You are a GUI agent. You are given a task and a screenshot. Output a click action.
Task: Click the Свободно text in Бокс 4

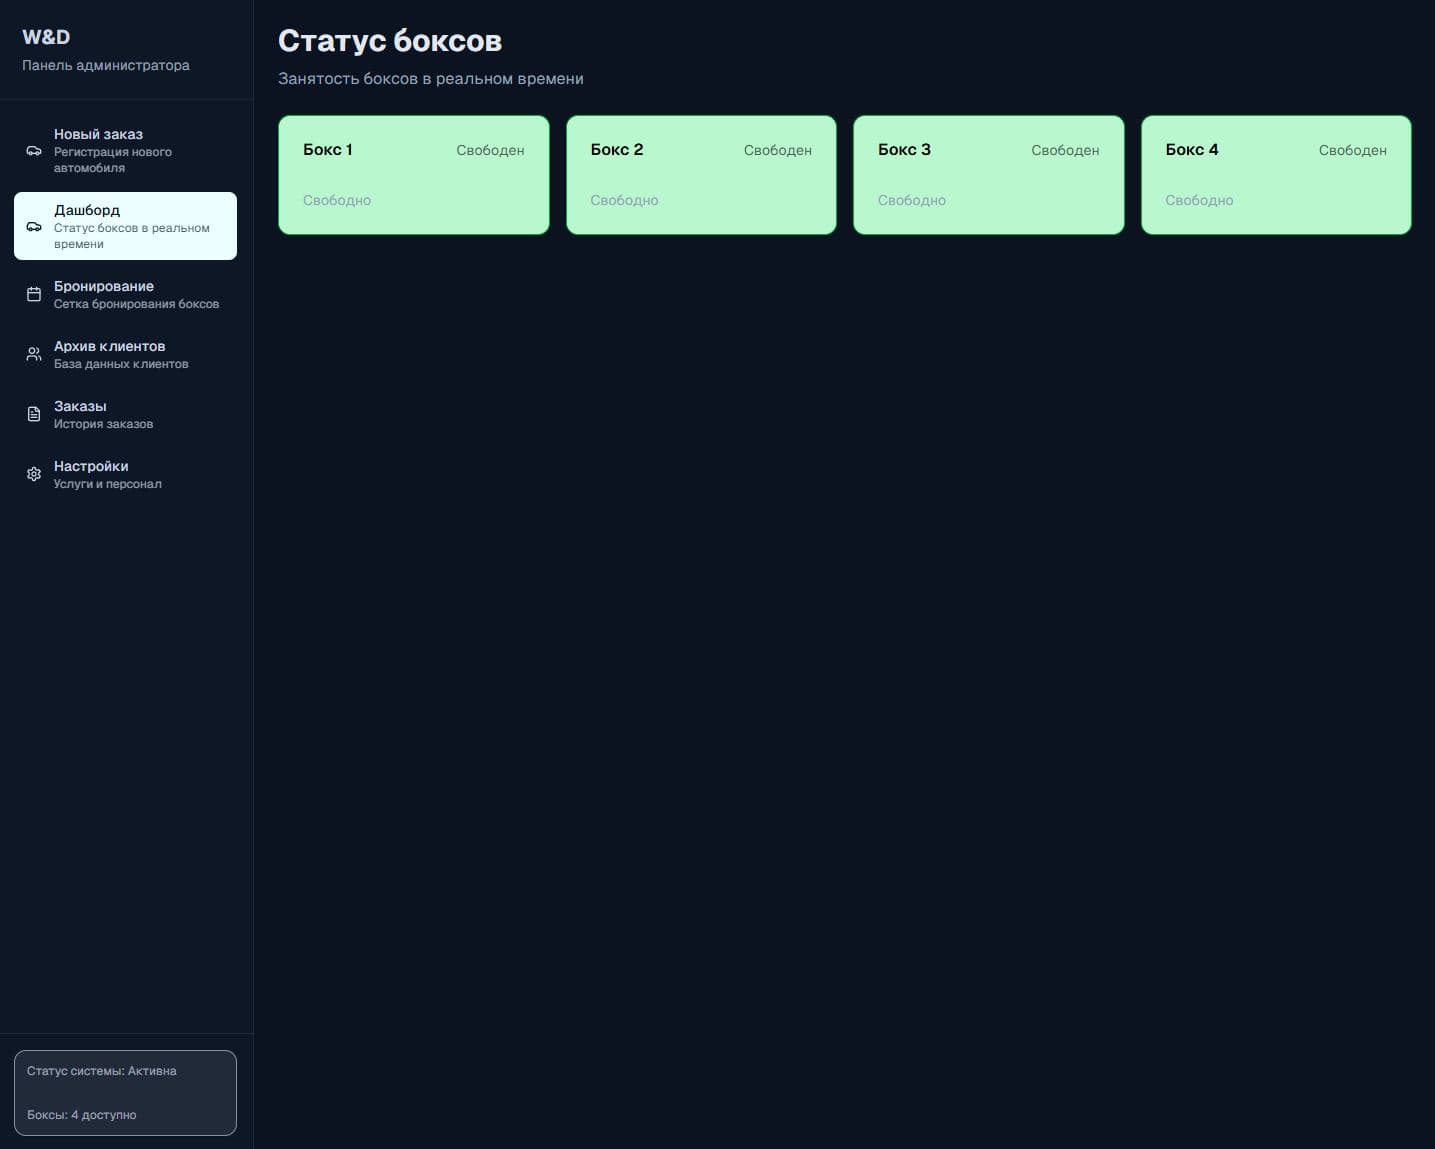(x=1199, y=200)
